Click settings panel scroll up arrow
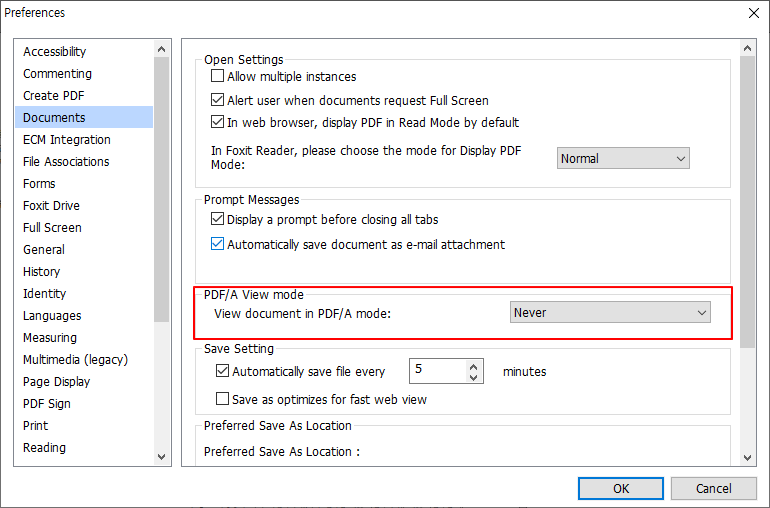Viewport: 770px width, 508px height. pyautogui.click(x=747, y=48)
